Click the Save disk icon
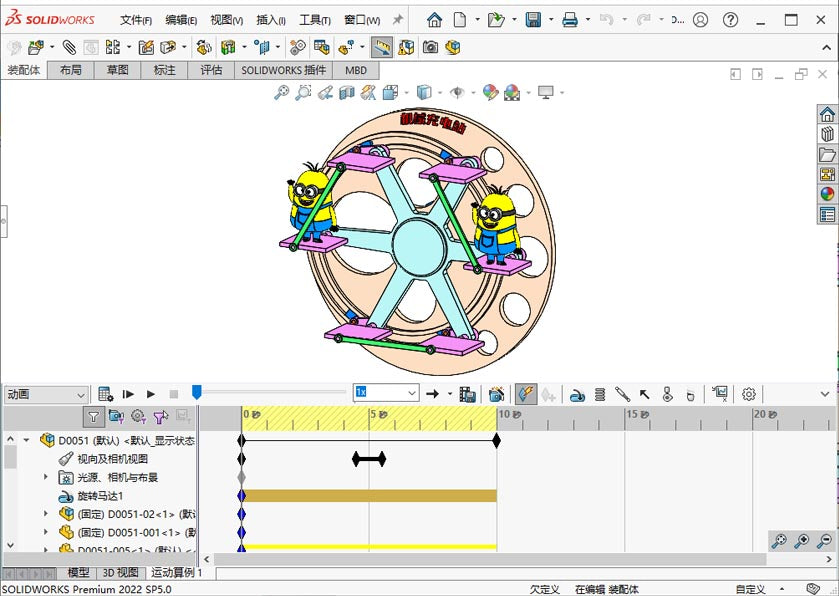839x596 pixels. tap(533, 20)
